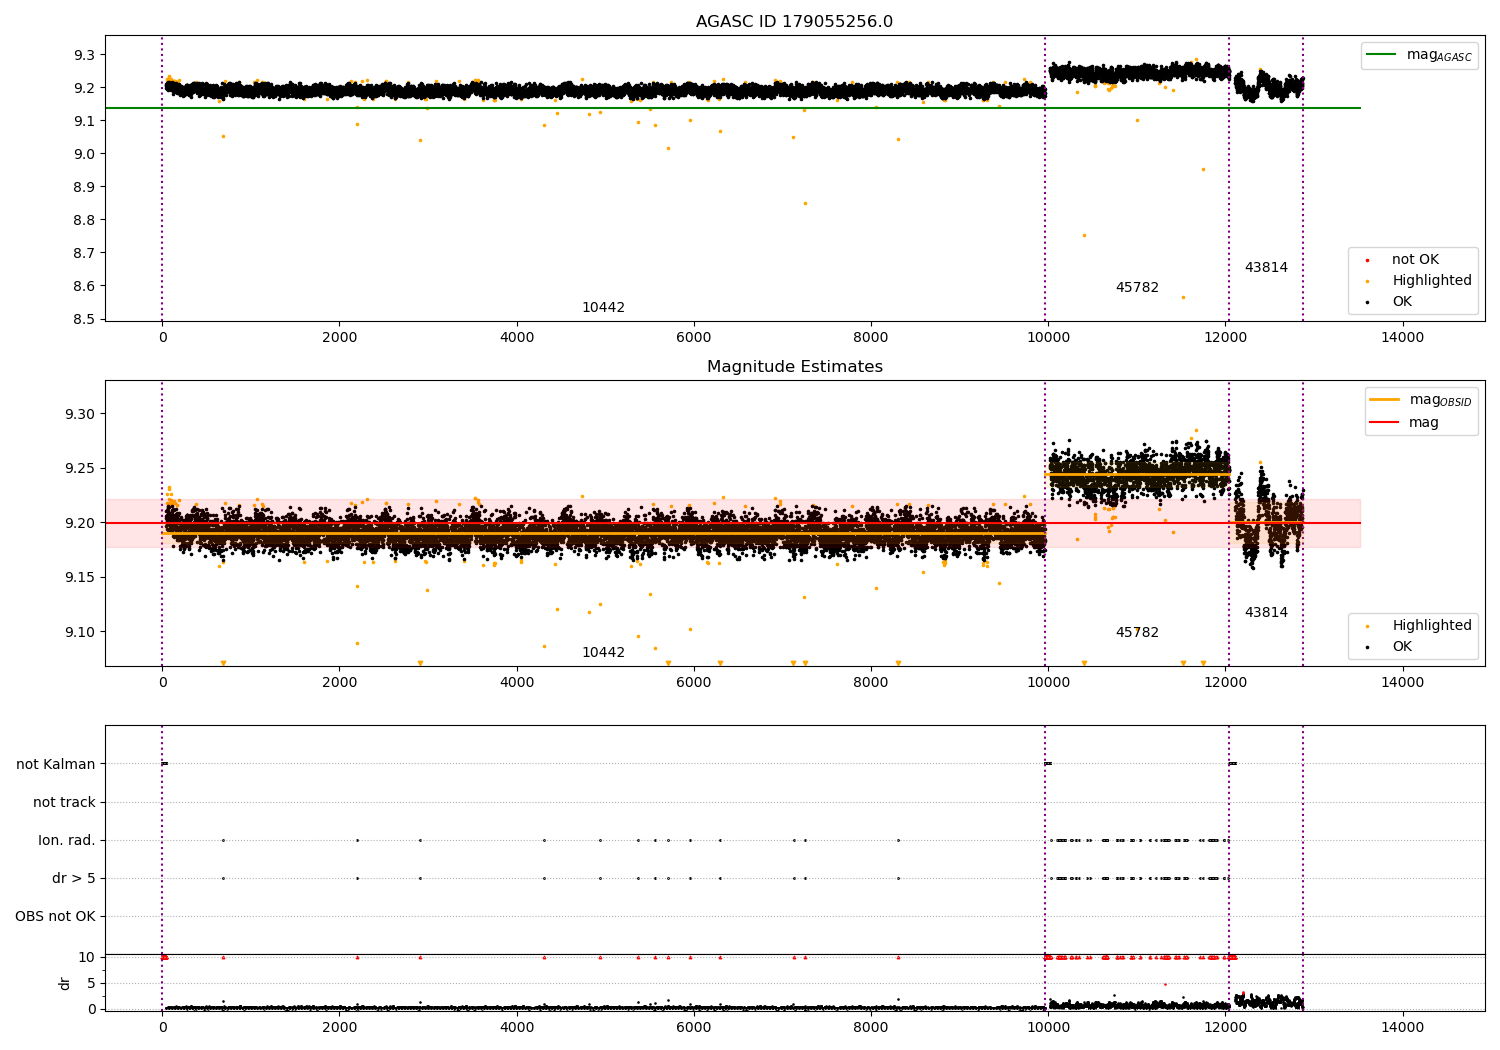Click the '10' tick on the dr axis
The height and width of the screenshot is (1050, 1500).
pyautogui.click(x=87, y=958)
